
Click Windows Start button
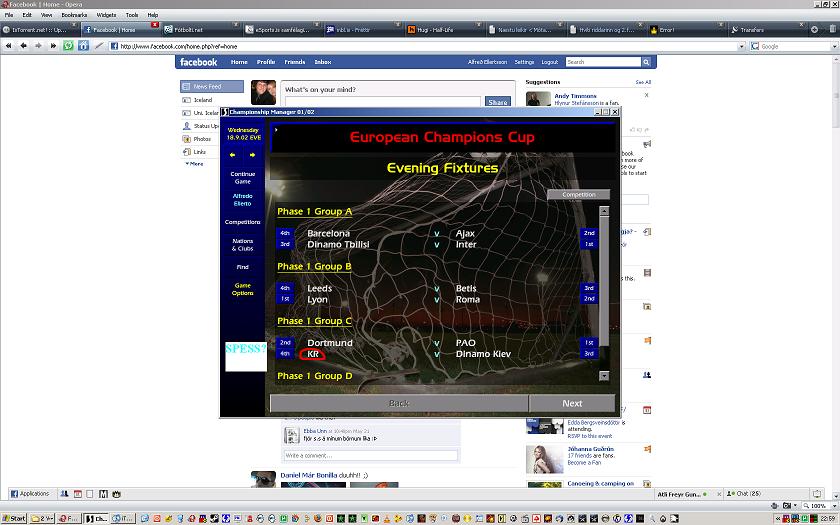[14, 519]
